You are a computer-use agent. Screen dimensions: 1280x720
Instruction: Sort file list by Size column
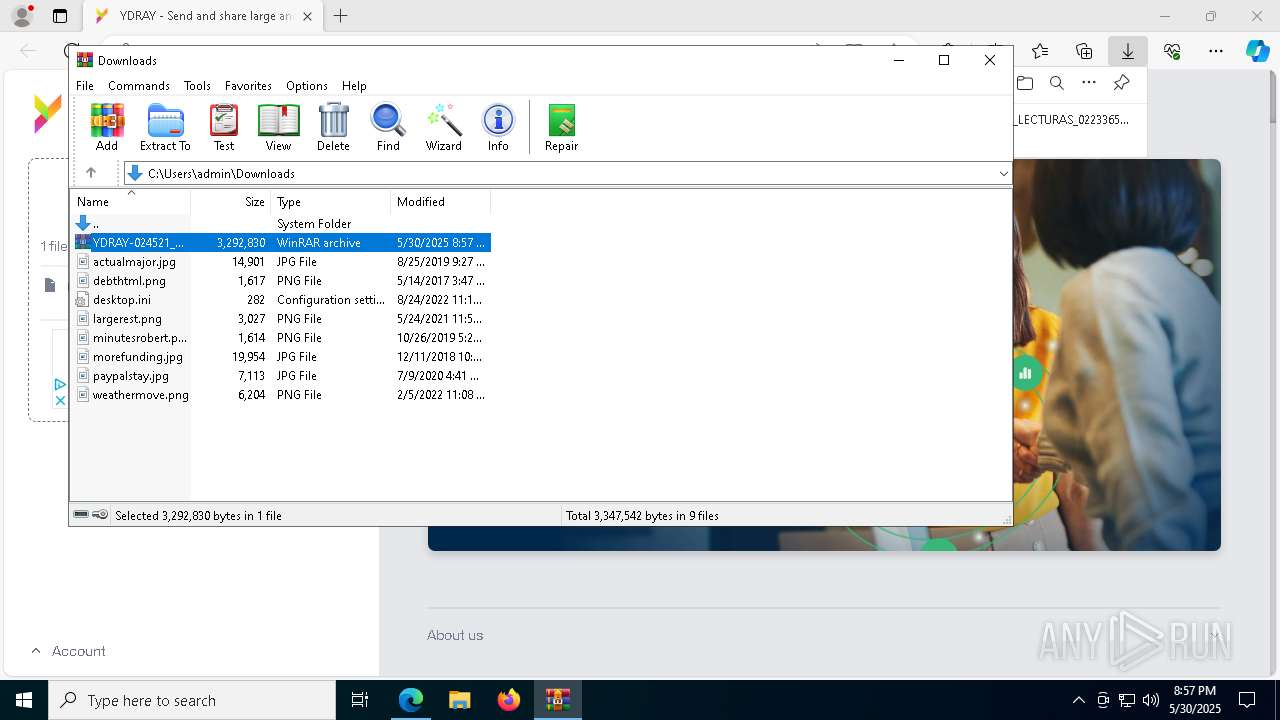point(231,202)
